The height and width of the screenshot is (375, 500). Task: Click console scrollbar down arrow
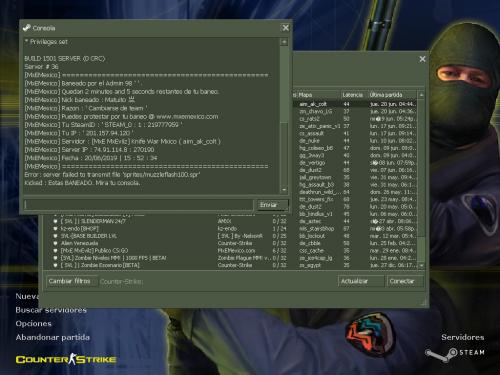[284, 190]
